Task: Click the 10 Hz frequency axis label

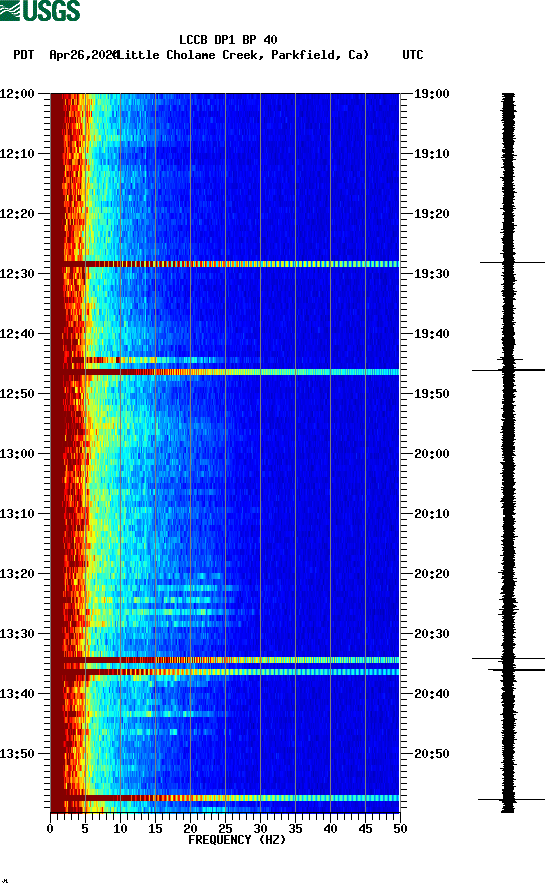Action: tap(120, 829)
